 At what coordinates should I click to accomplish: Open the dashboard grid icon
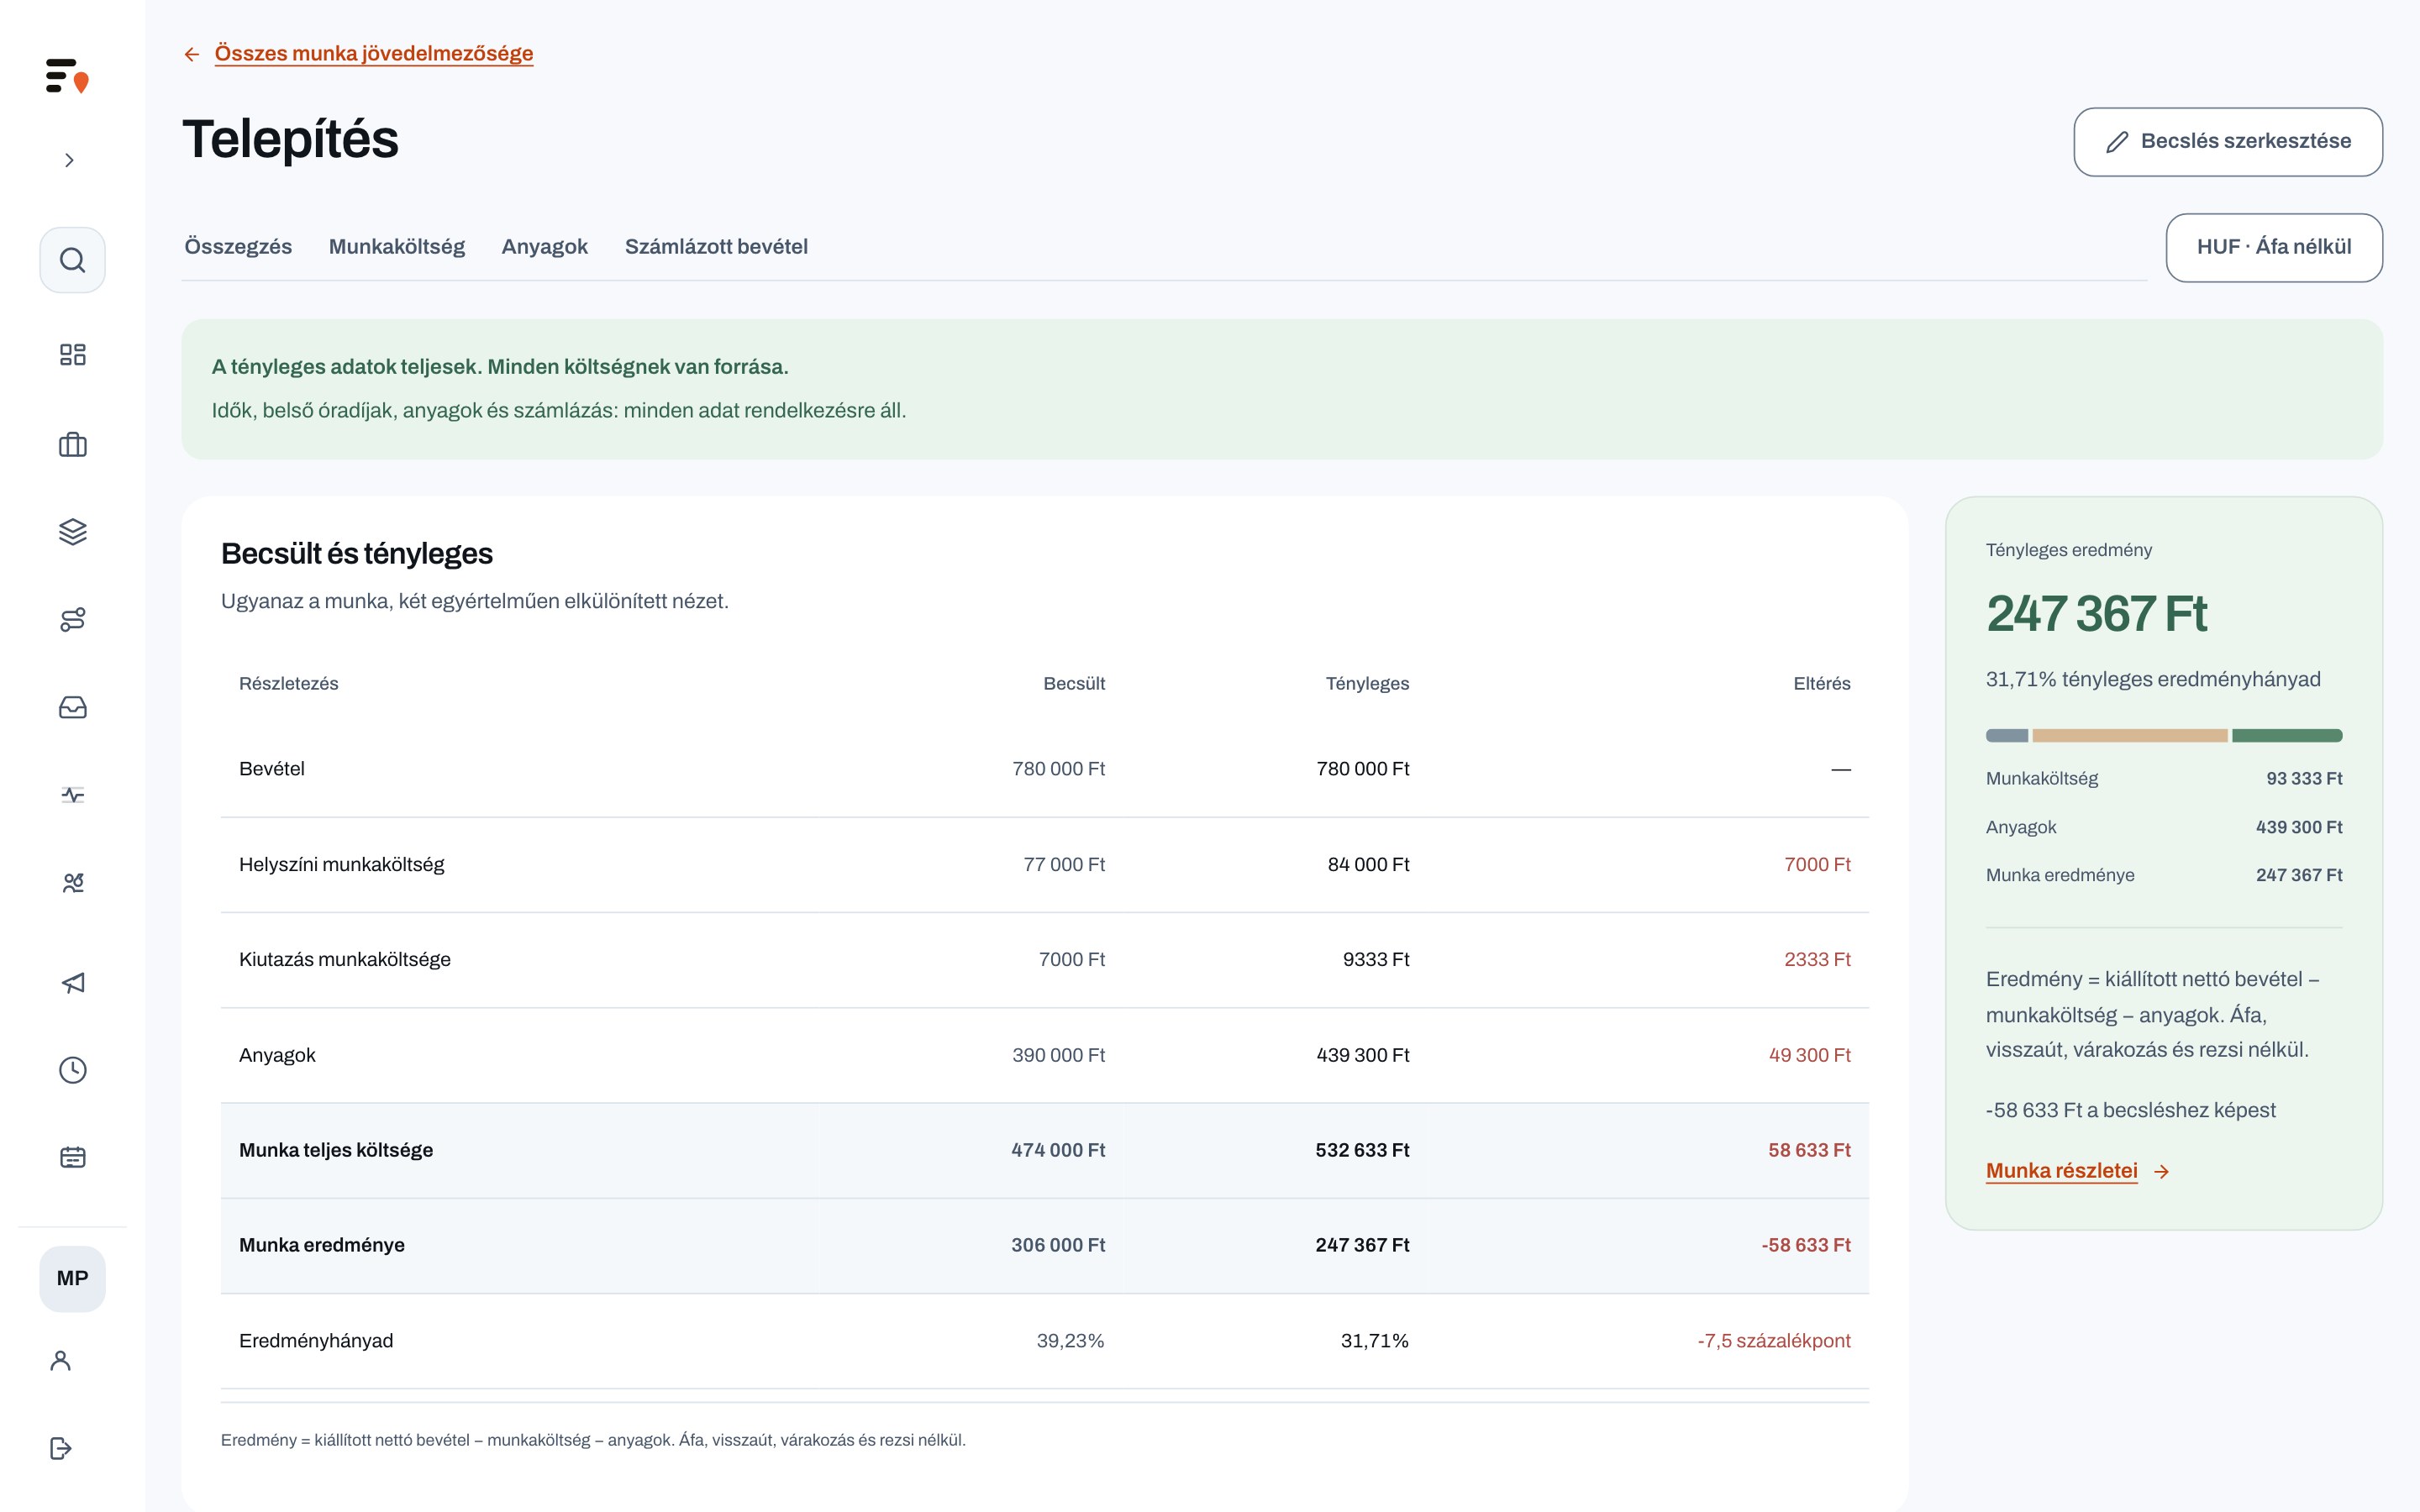tap(72, 354)
